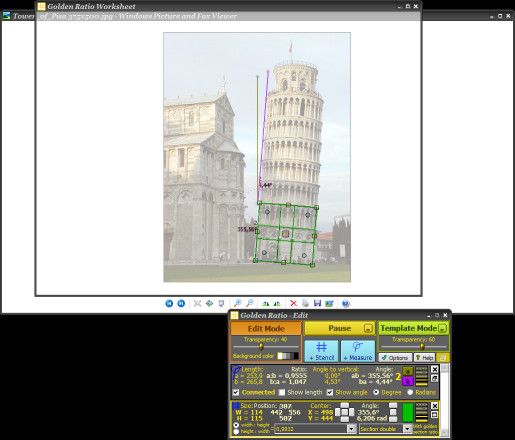
Task: Click the top stencil angle adjust button
Action: [393, 406]
